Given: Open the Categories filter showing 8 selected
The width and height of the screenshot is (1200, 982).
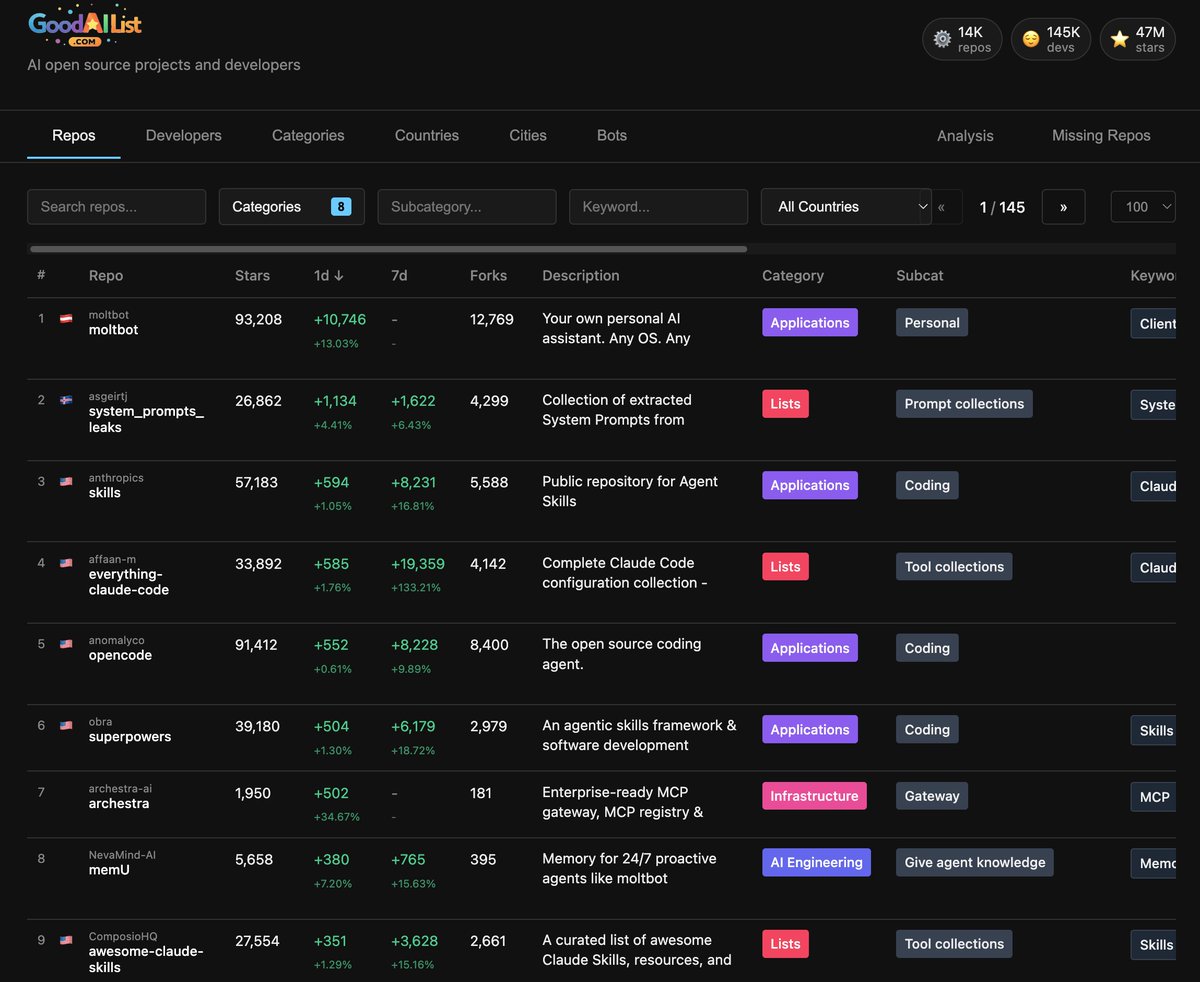Looking at the screenshot, I should [x=291, y=206].
